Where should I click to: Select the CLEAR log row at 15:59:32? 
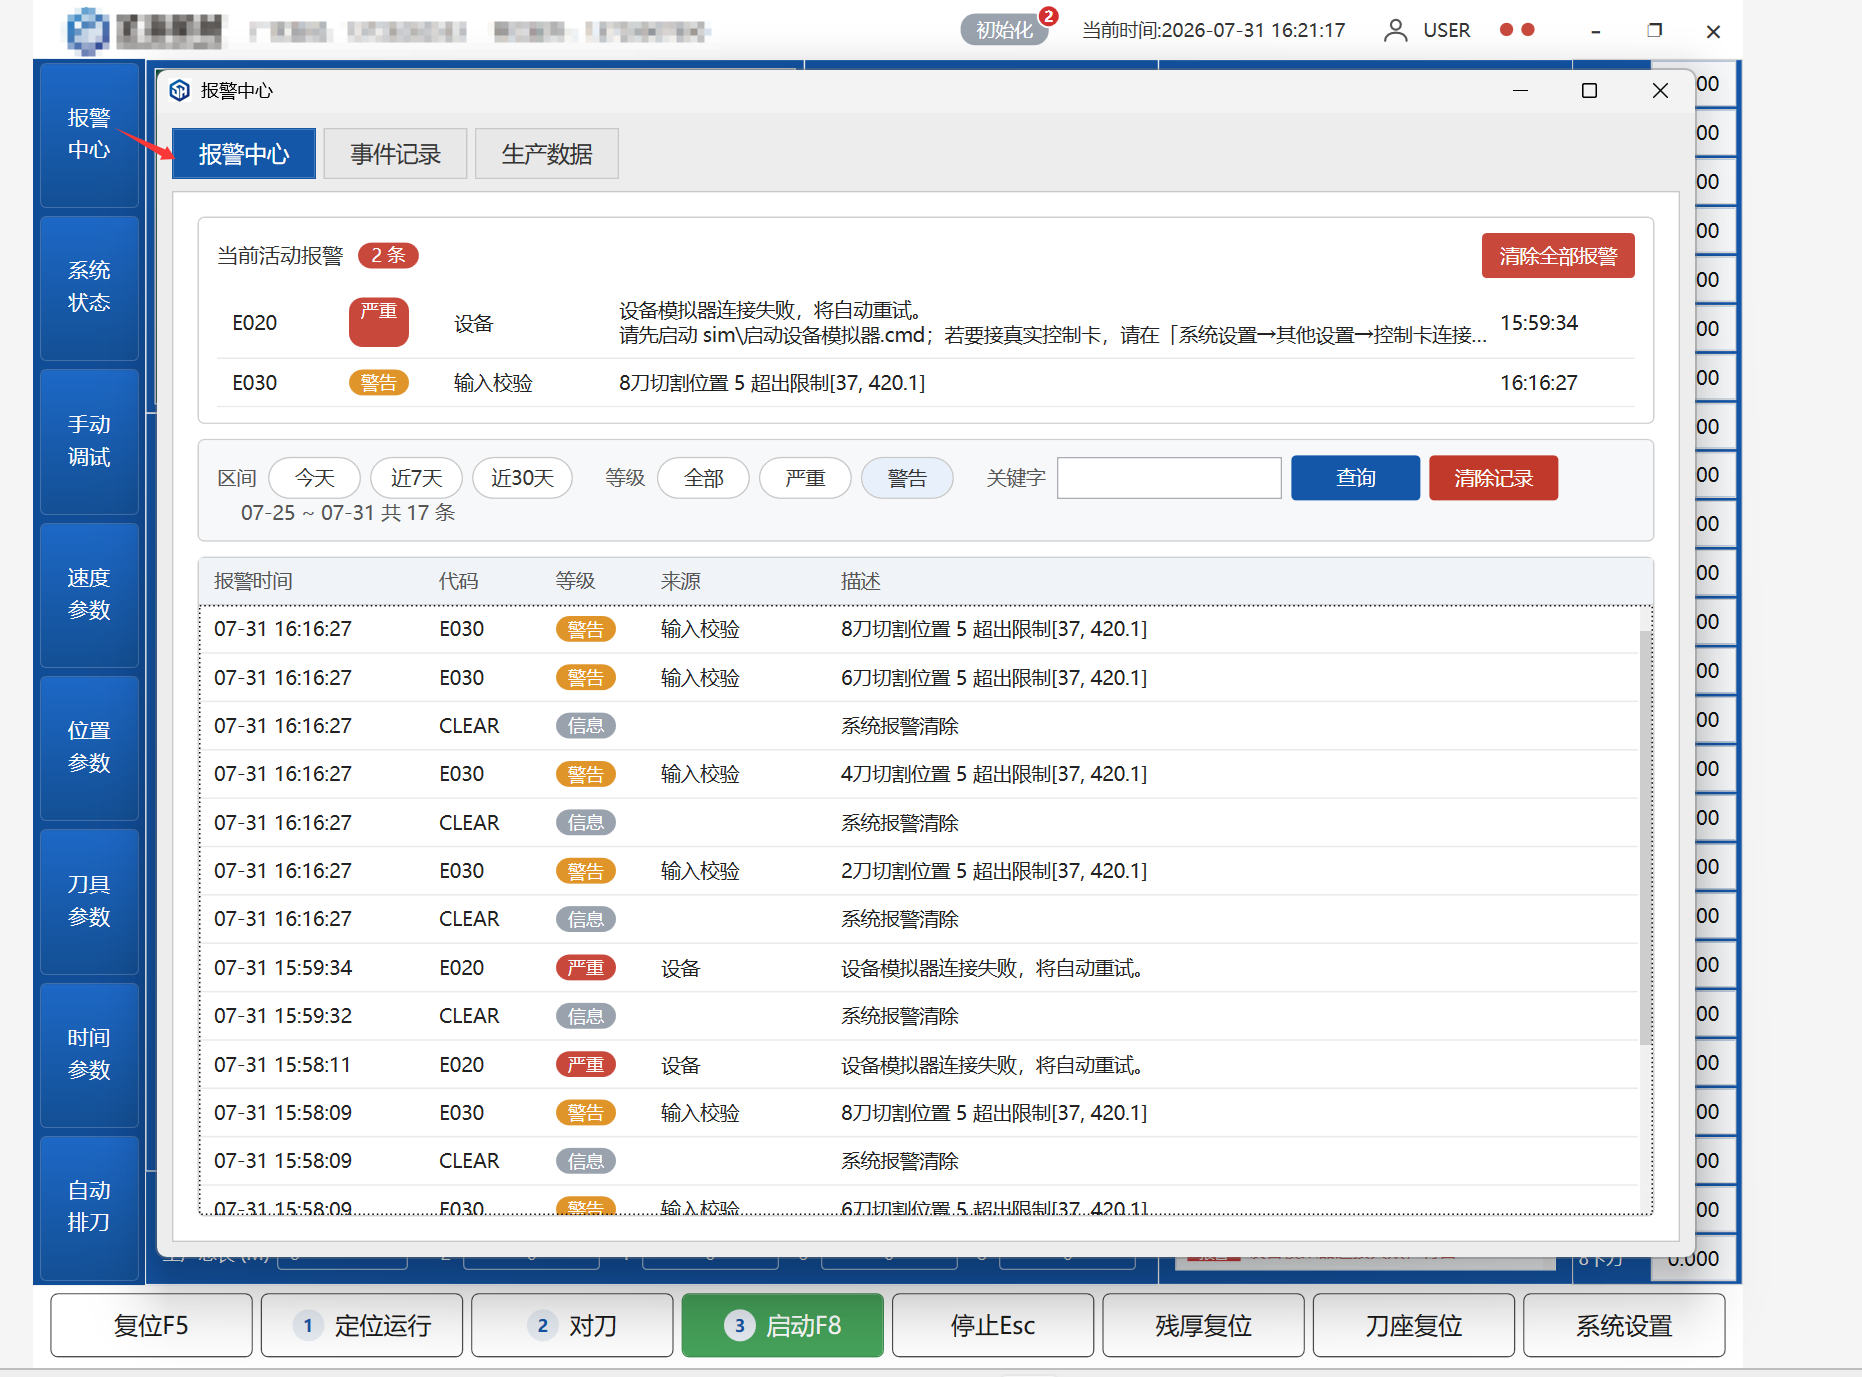click(x=920, y=1016)
